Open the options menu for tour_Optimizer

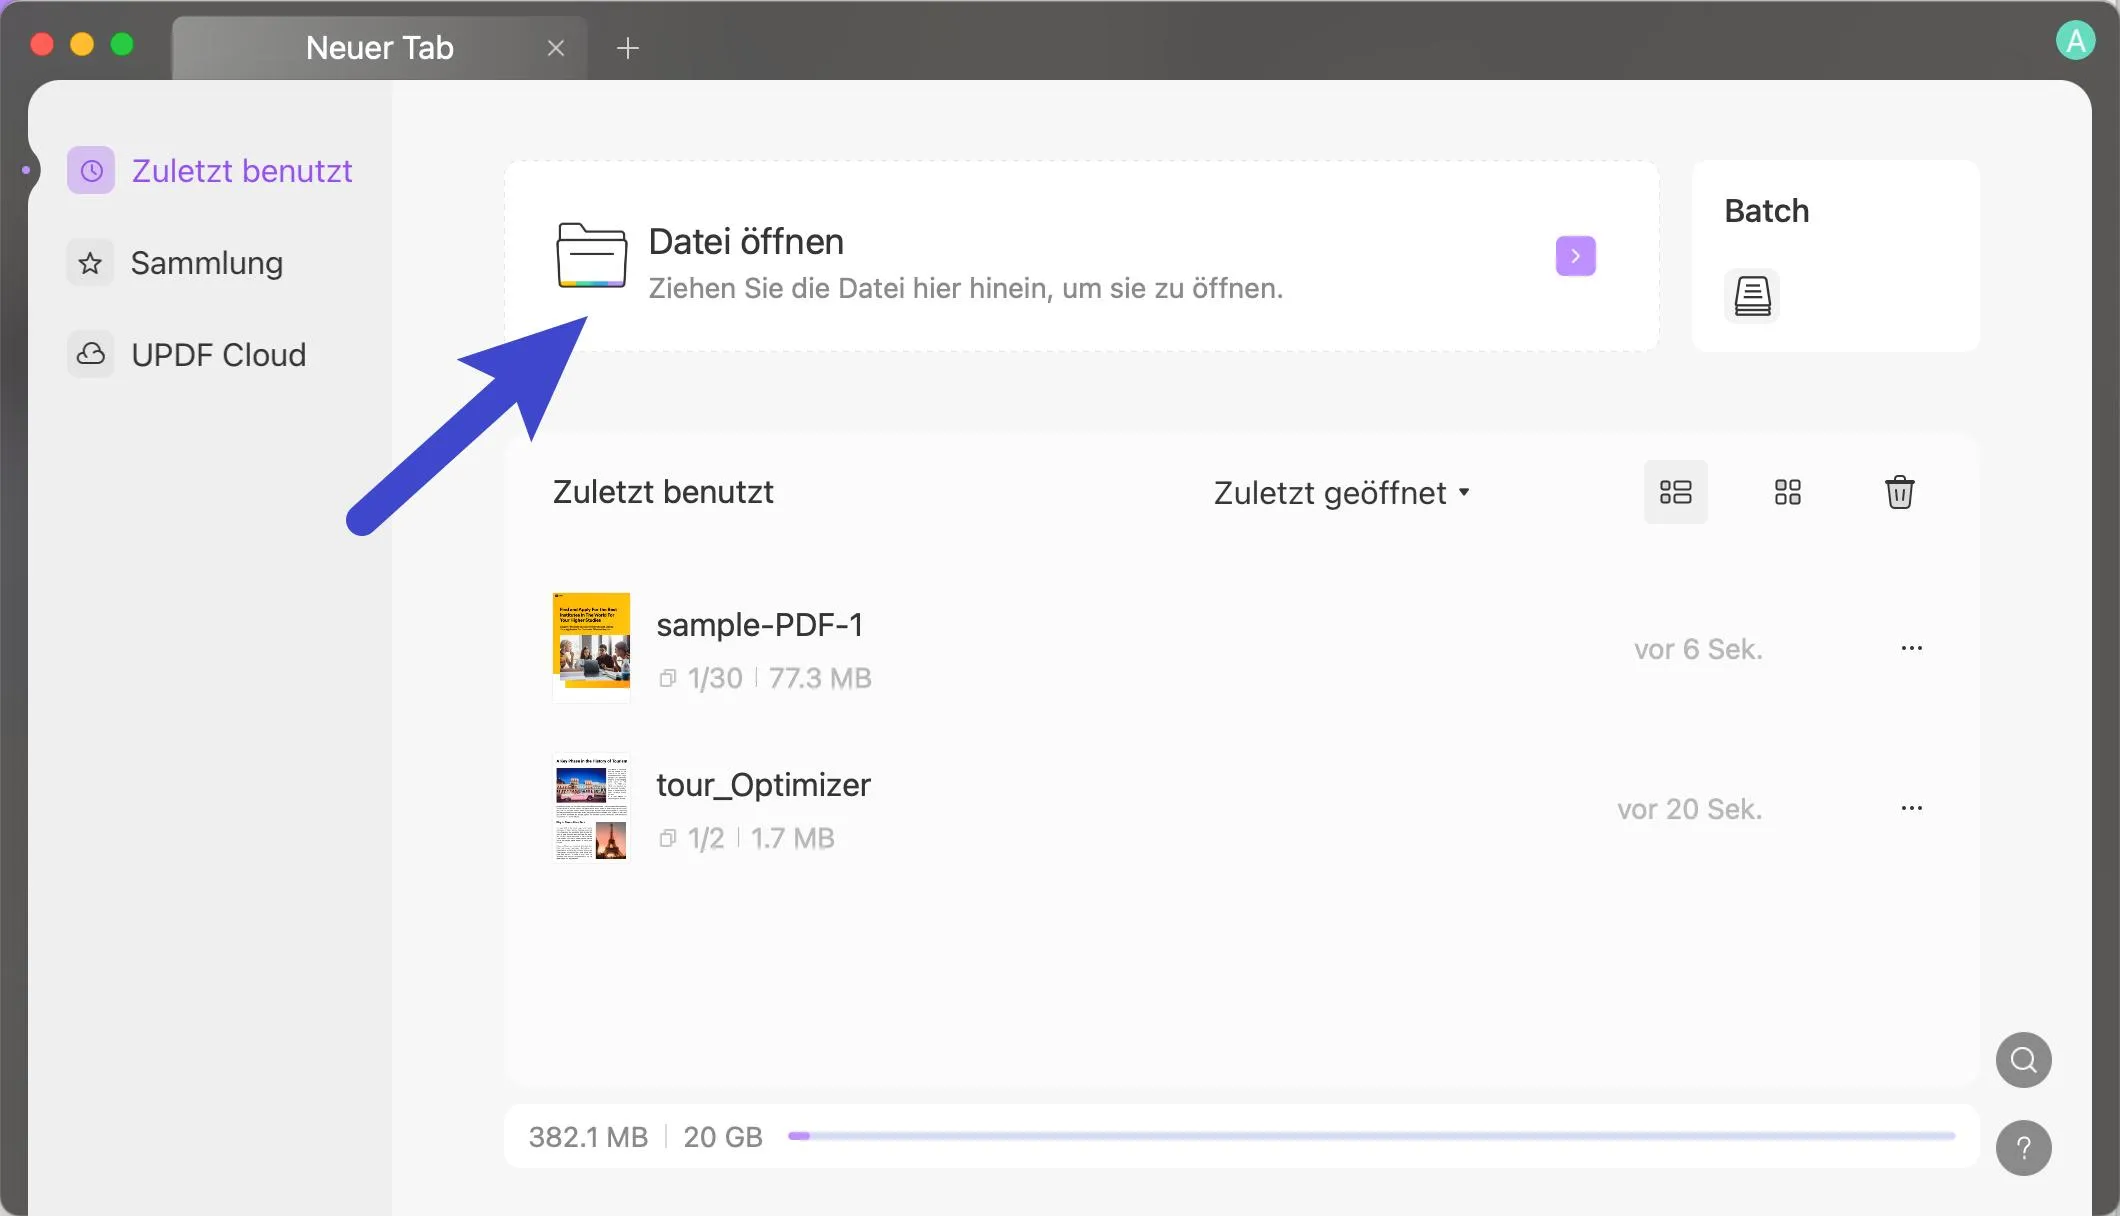pyautogui.click(x=1912, y=808)
